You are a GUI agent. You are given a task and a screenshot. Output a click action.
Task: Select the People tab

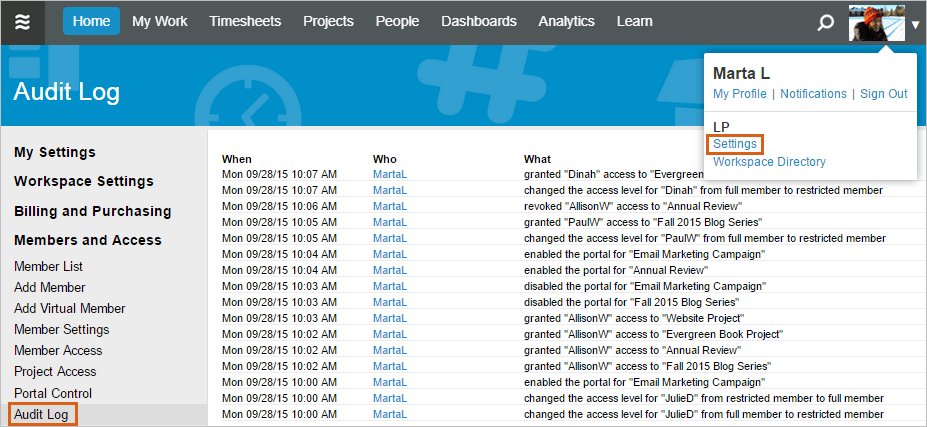point(397,21)
